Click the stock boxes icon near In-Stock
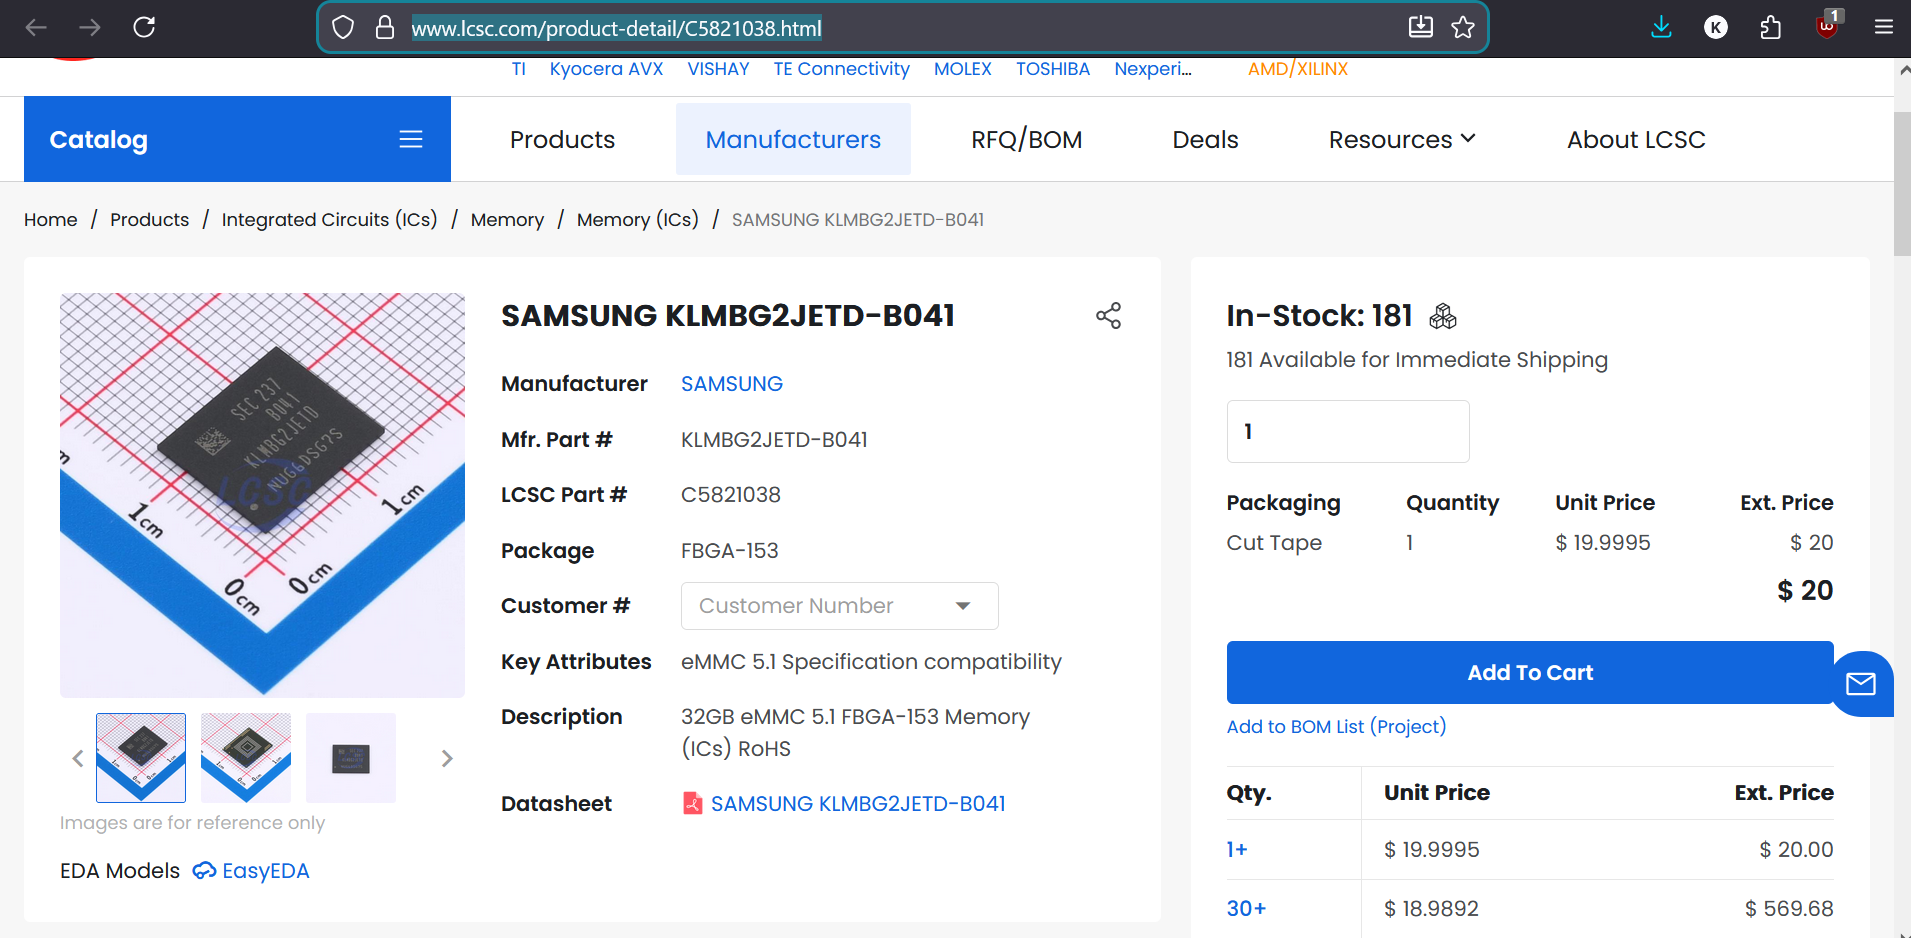The image size is (1911, 938). click(1442, 317)
